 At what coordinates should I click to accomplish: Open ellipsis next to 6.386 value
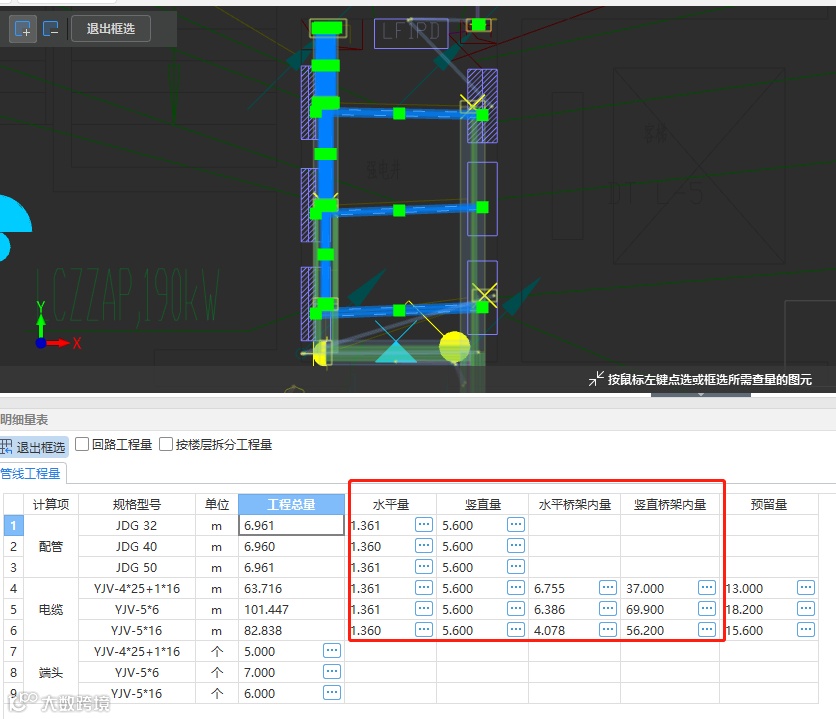[x=608, y=609]
